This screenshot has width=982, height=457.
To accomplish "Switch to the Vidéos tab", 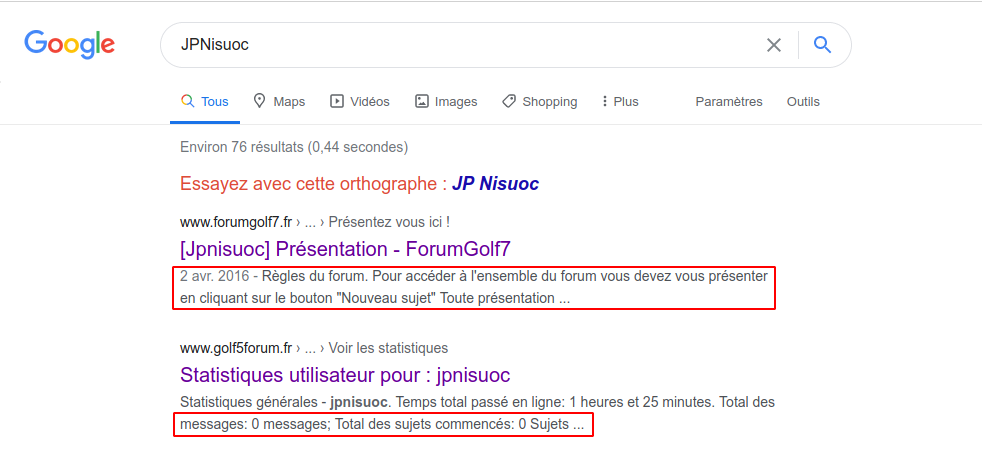I will (x=360, y=101).
